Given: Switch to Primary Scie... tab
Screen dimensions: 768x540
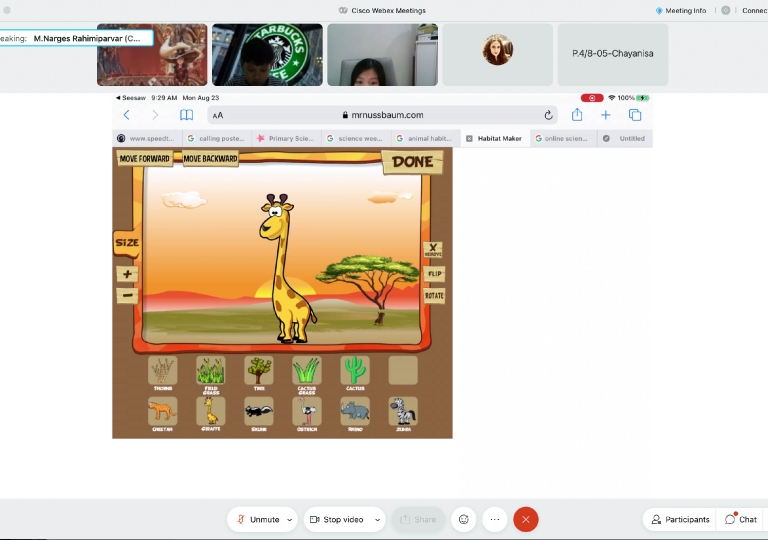Looking at the screenshot, I should pyautogui.click(x=286, y=139).
